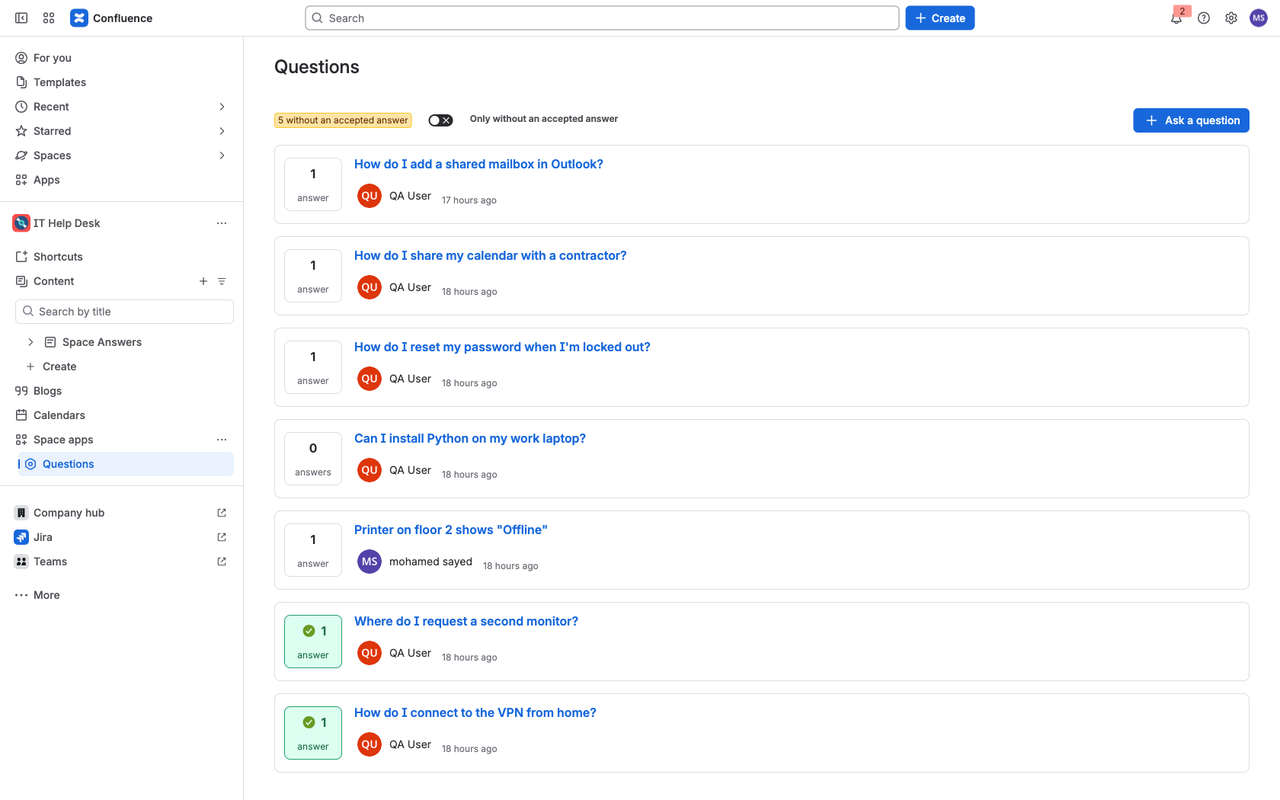Toggle only without an accepted answer
1280x800 pixels.
(440, 120)
